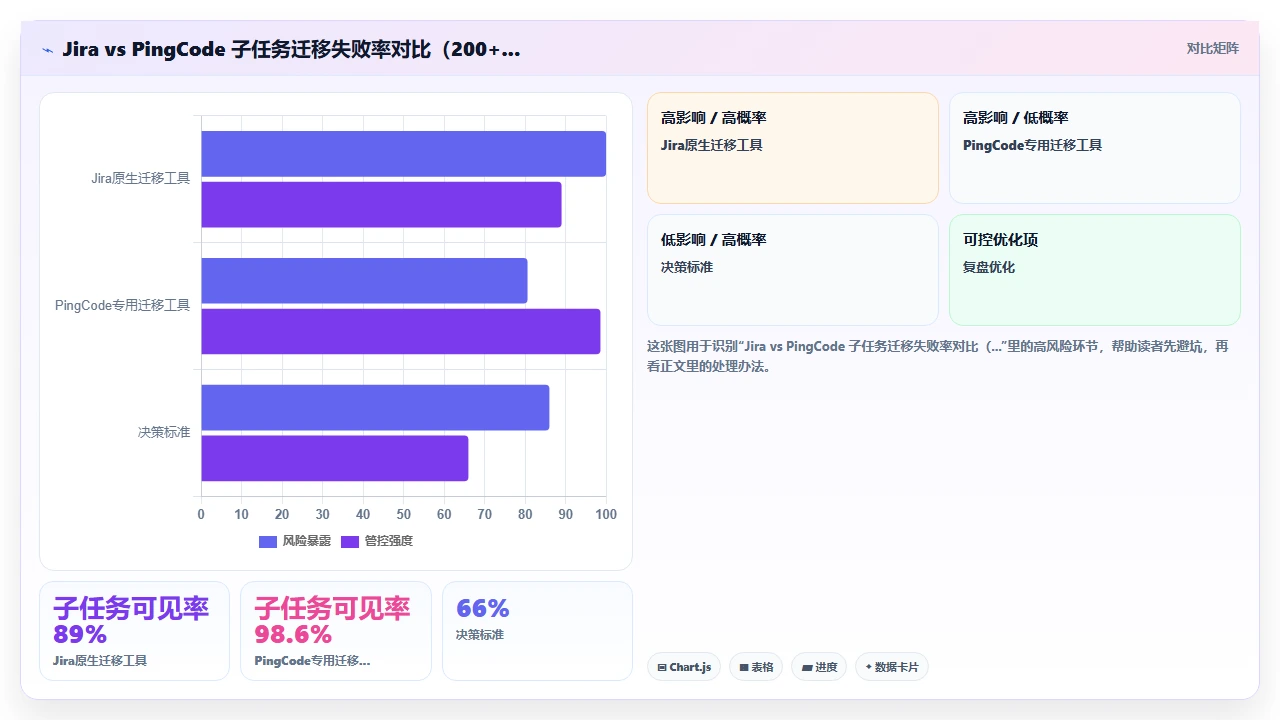1280x720 pixels.
Task: Click the 66% 决策标准 stat card
Action: [537, 631]
